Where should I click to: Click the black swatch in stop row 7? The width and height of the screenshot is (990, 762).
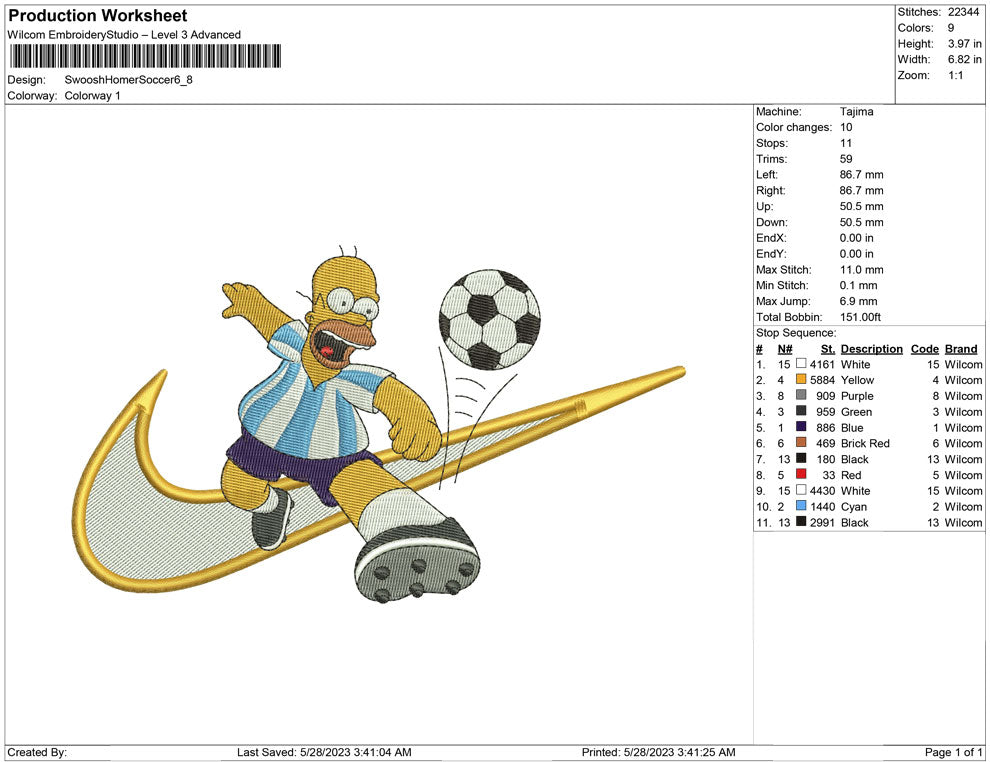click(801, 458)
